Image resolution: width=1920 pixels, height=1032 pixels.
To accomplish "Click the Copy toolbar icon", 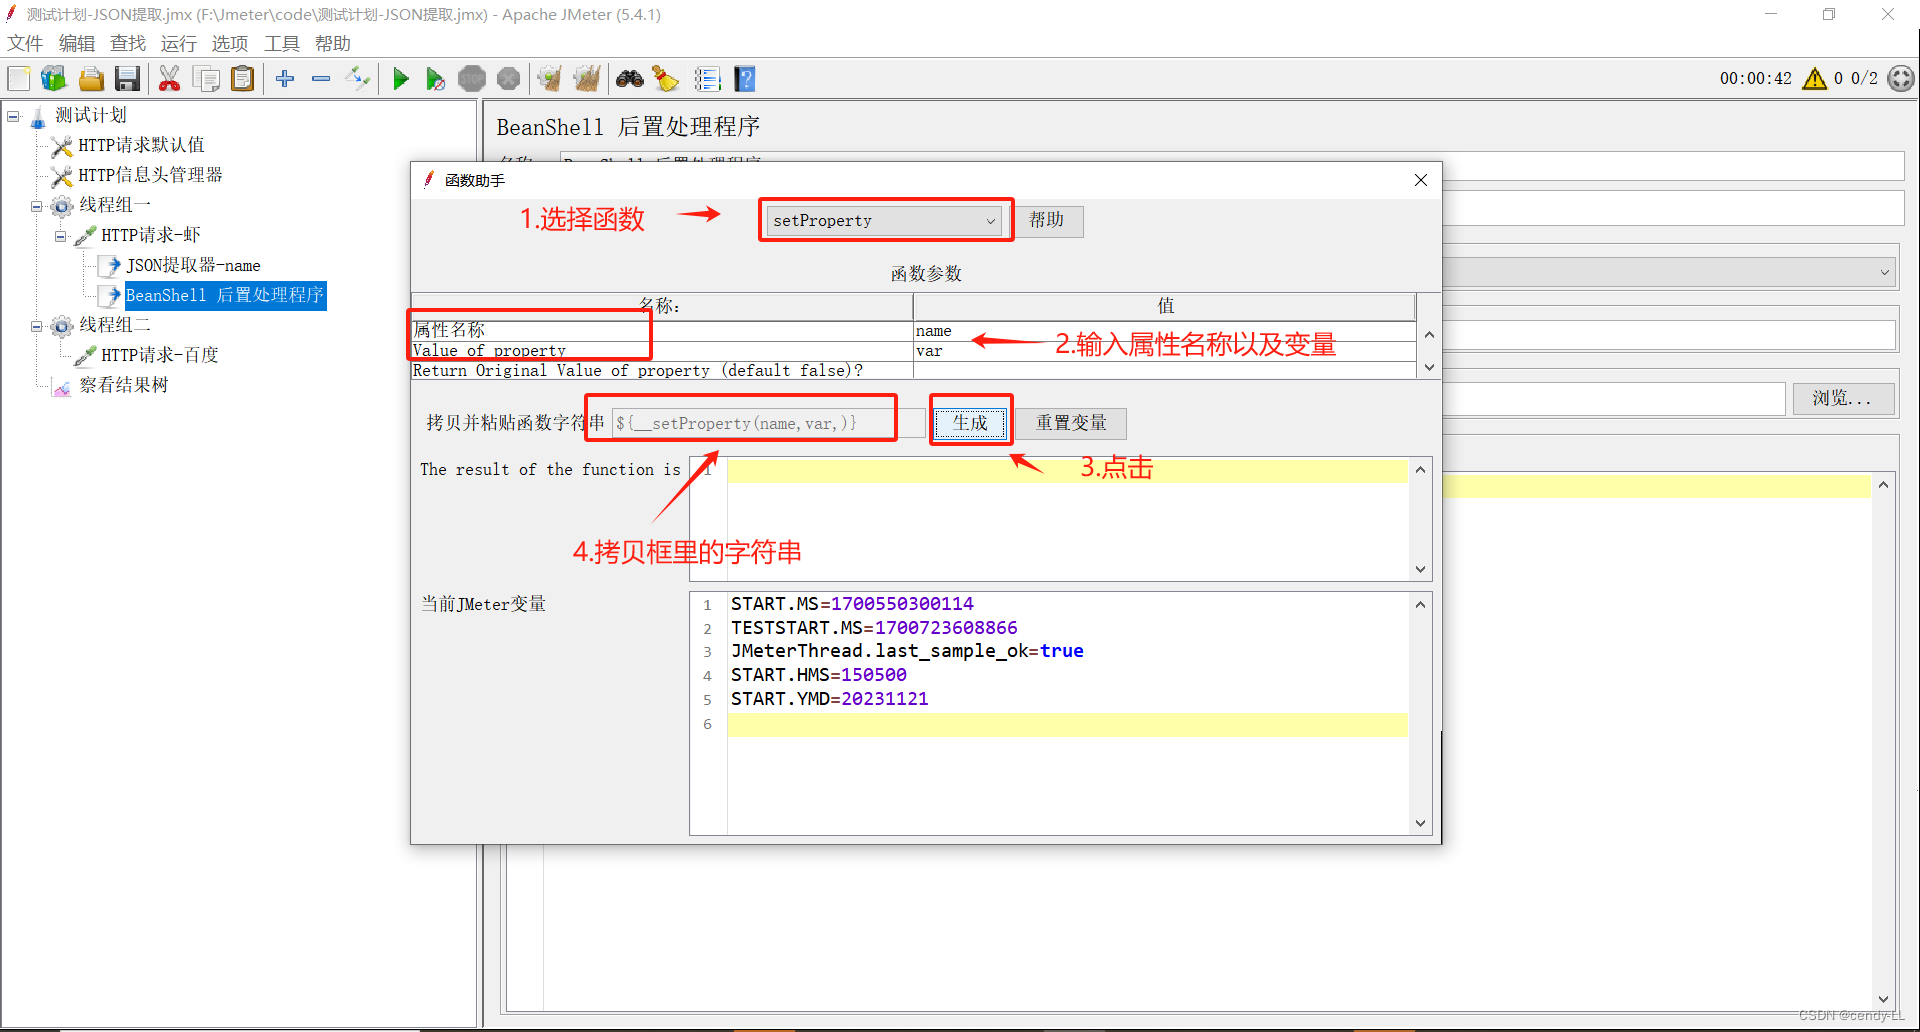I will (x=206, y=79).
